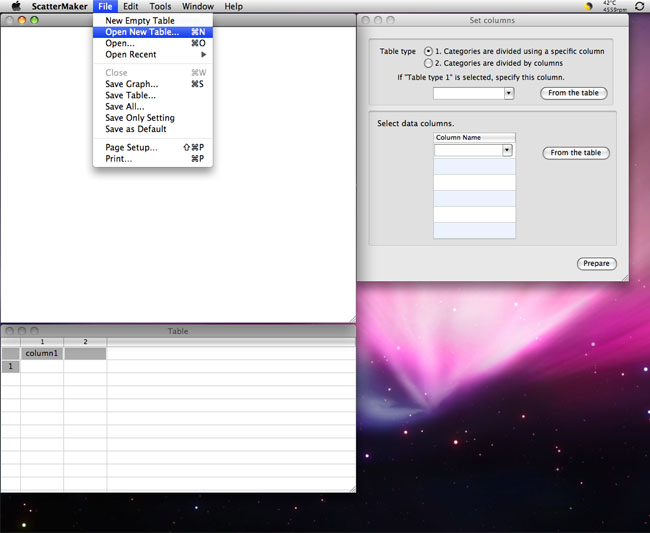650x533 pixels.
Task: Click the Prepare button
Action: click(597, 263)
